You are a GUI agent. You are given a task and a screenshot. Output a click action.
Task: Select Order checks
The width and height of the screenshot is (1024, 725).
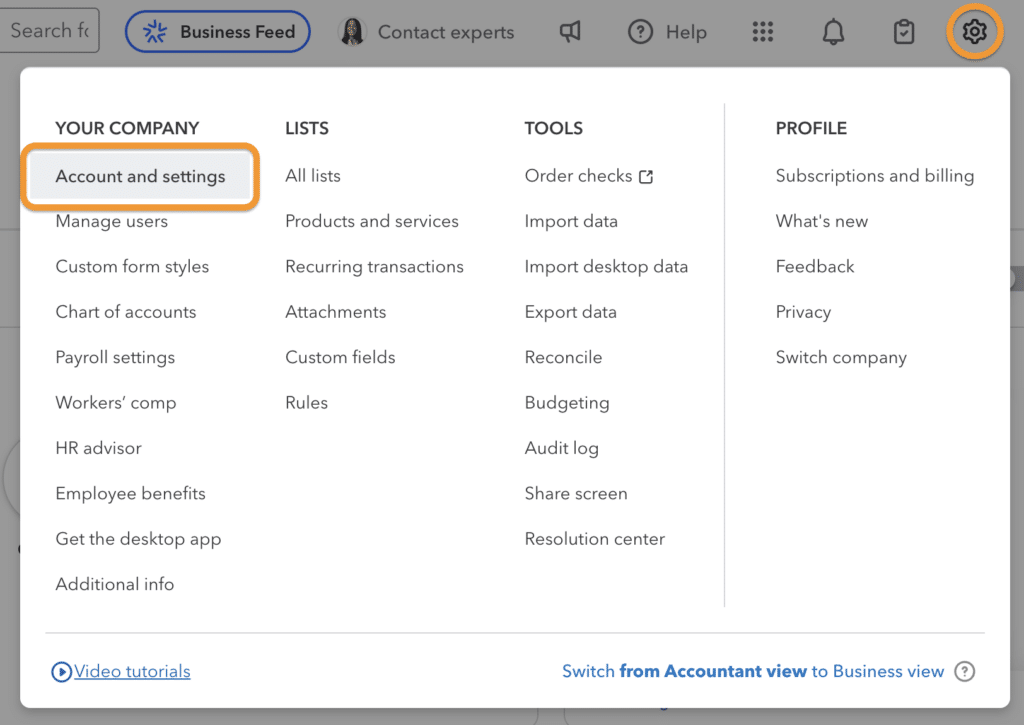tap(579, 176)
